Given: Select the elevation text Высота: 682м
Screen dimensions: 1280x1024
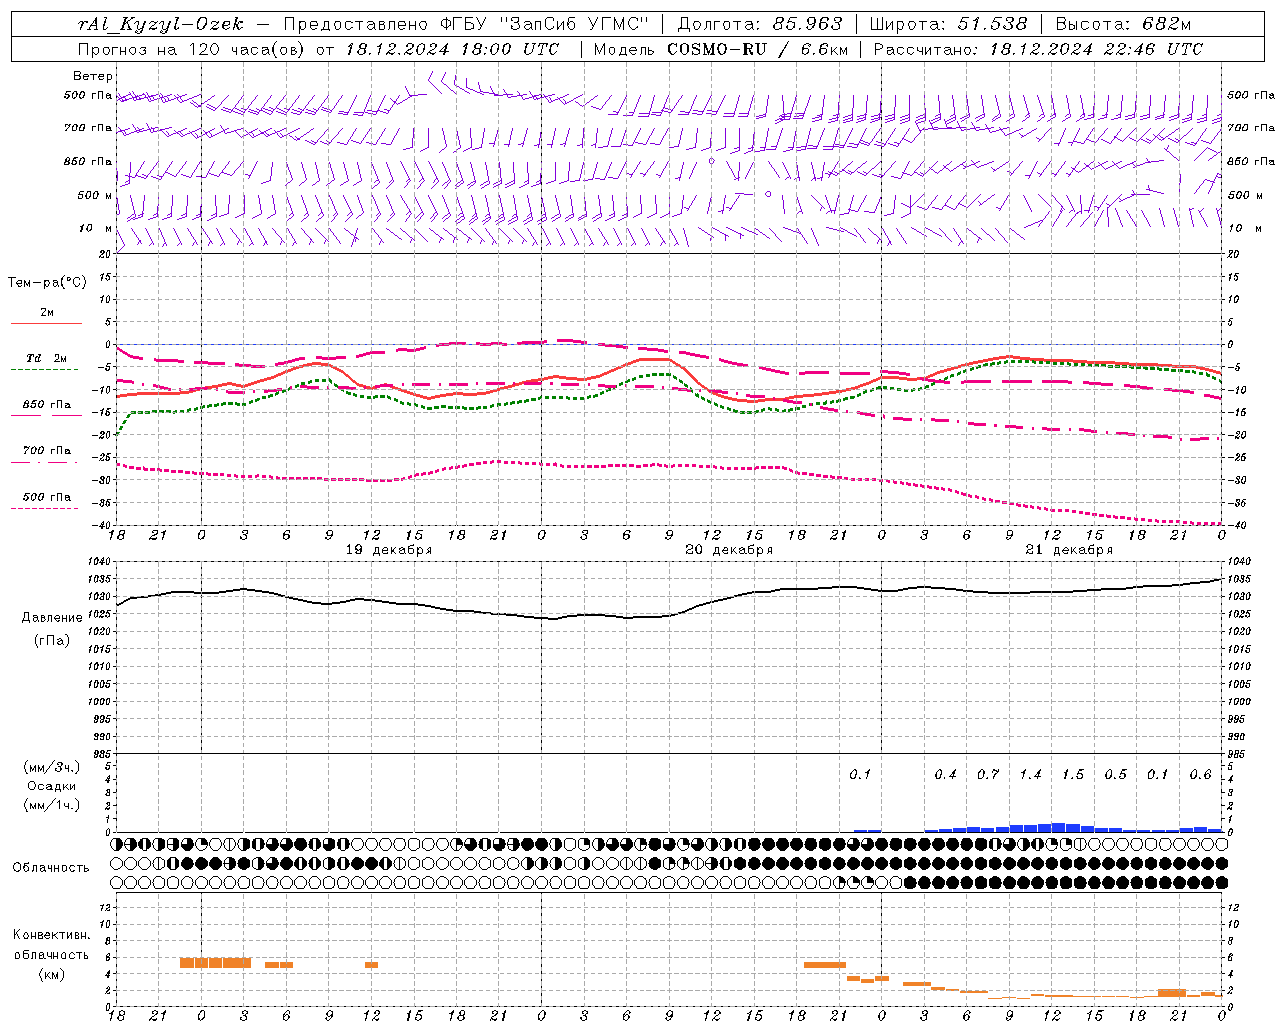Looking at the screenshot, I should [x=1124, y=24].
